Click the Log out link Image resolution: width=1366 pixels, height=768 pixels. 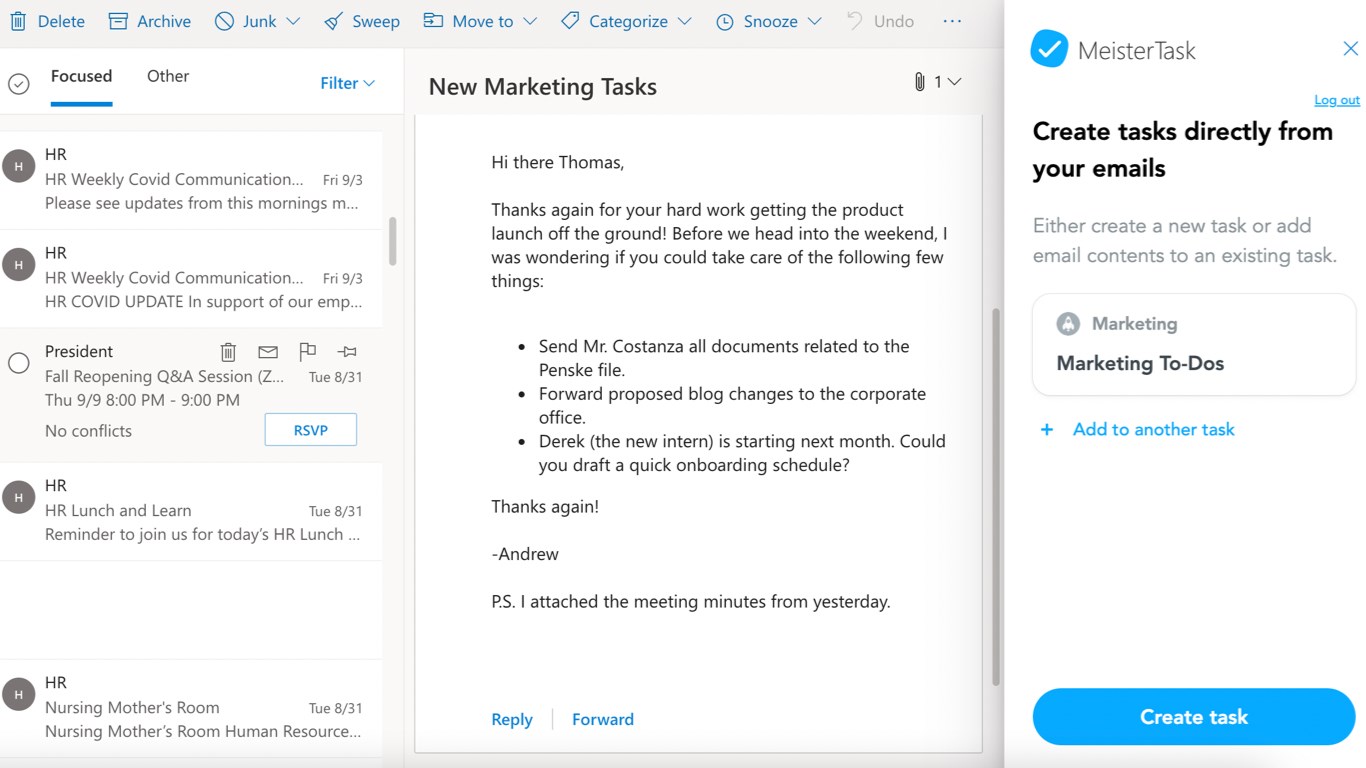pyautogui.click(x=1336, y=100)
